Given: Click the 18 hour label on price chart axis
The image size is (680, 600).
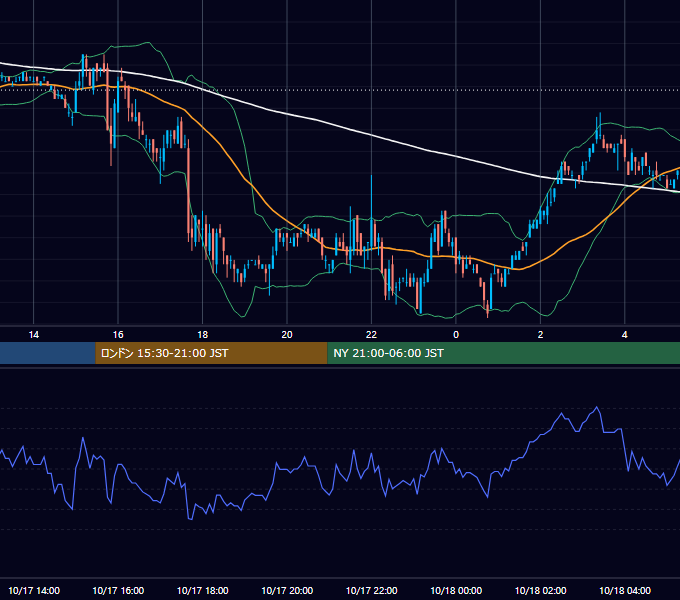Looking at the screenshot, I should pyautogui.click(x=203, y=335).
